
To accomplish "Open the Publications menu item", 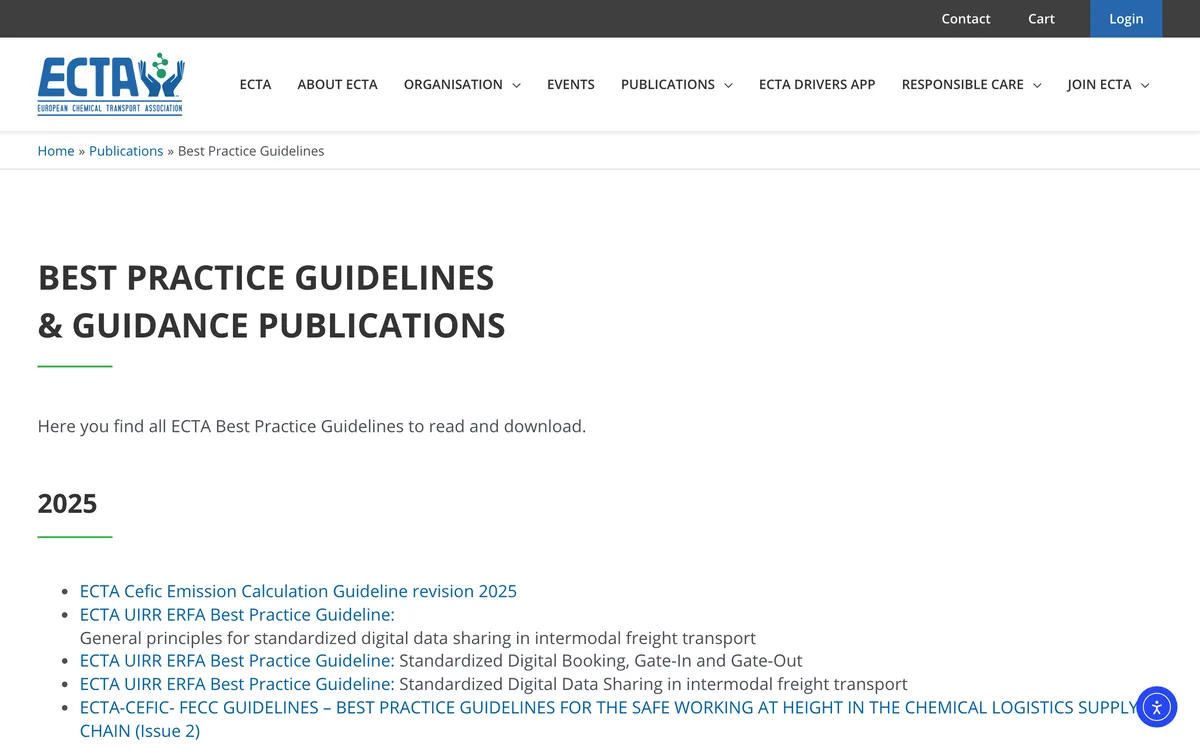I will (x=667, y=85).
